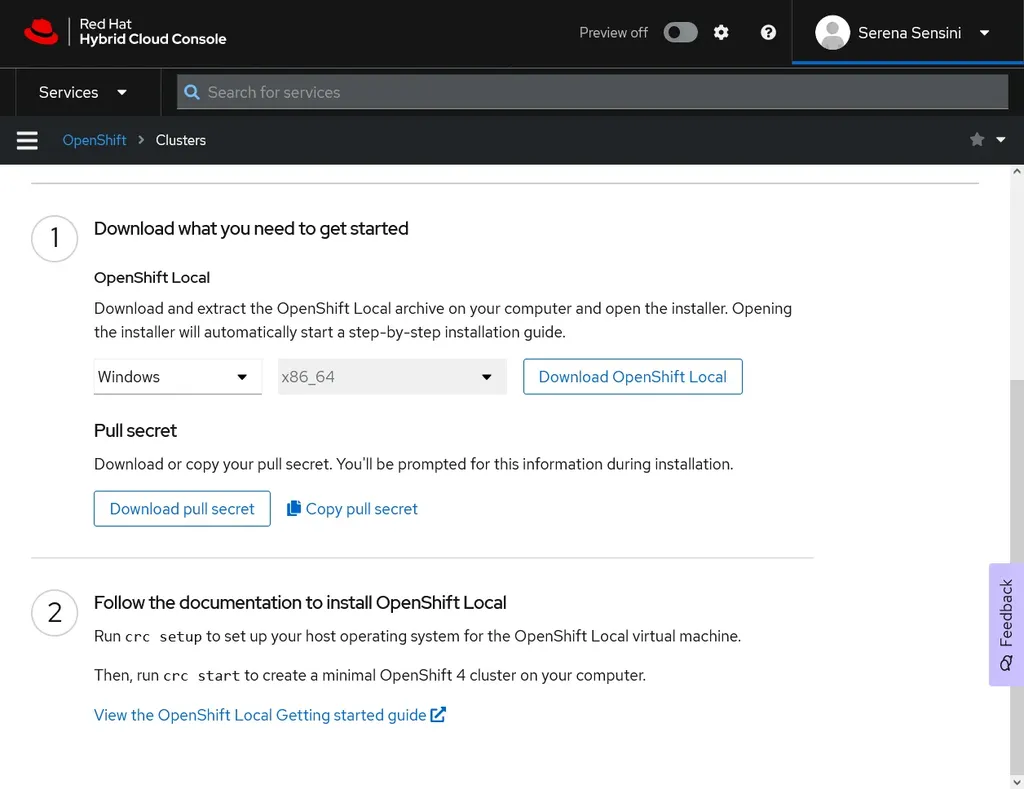
Task: Click the page vertical scrollbar thumb
Action: click(1016, 575)
